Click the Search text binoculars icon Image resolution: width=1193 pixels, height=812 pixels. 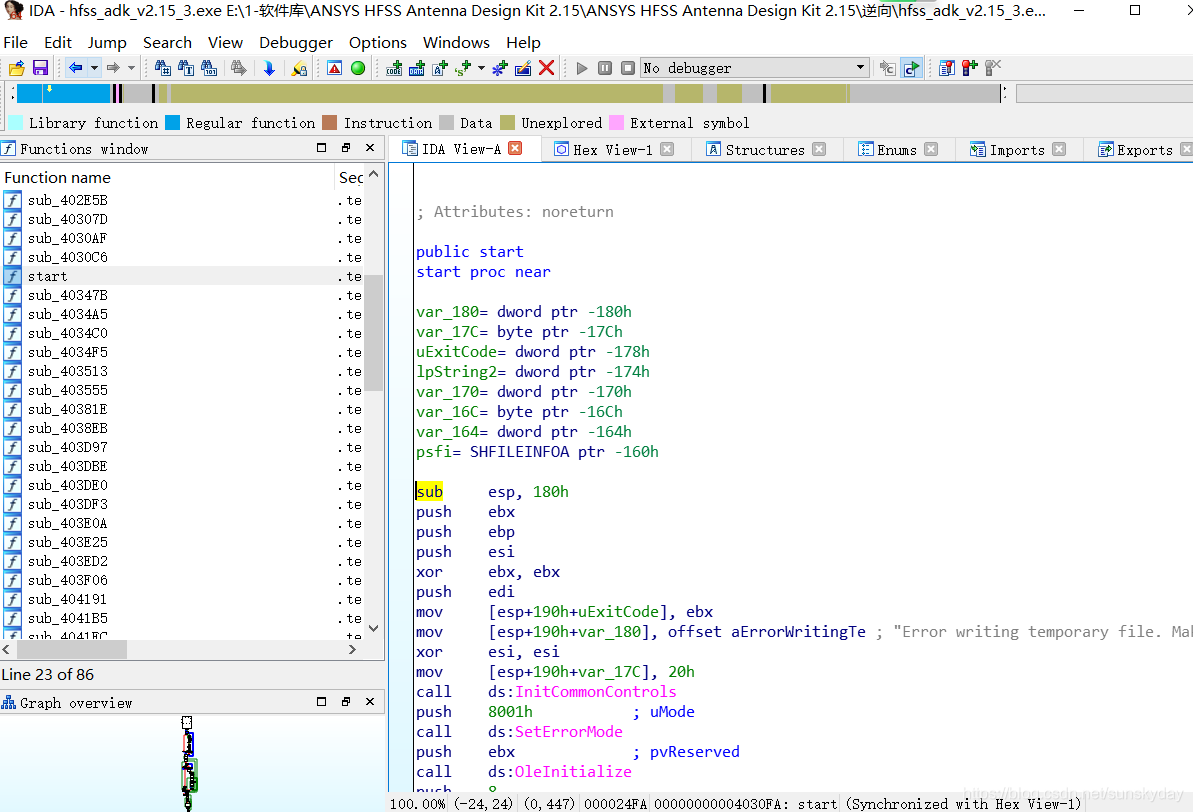186,68
